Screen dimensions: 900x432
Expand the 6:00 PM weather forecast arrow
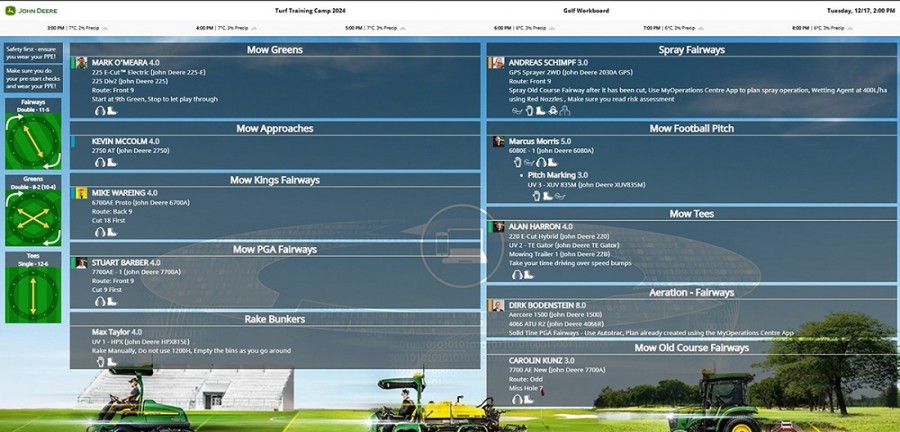click(552, 28)
